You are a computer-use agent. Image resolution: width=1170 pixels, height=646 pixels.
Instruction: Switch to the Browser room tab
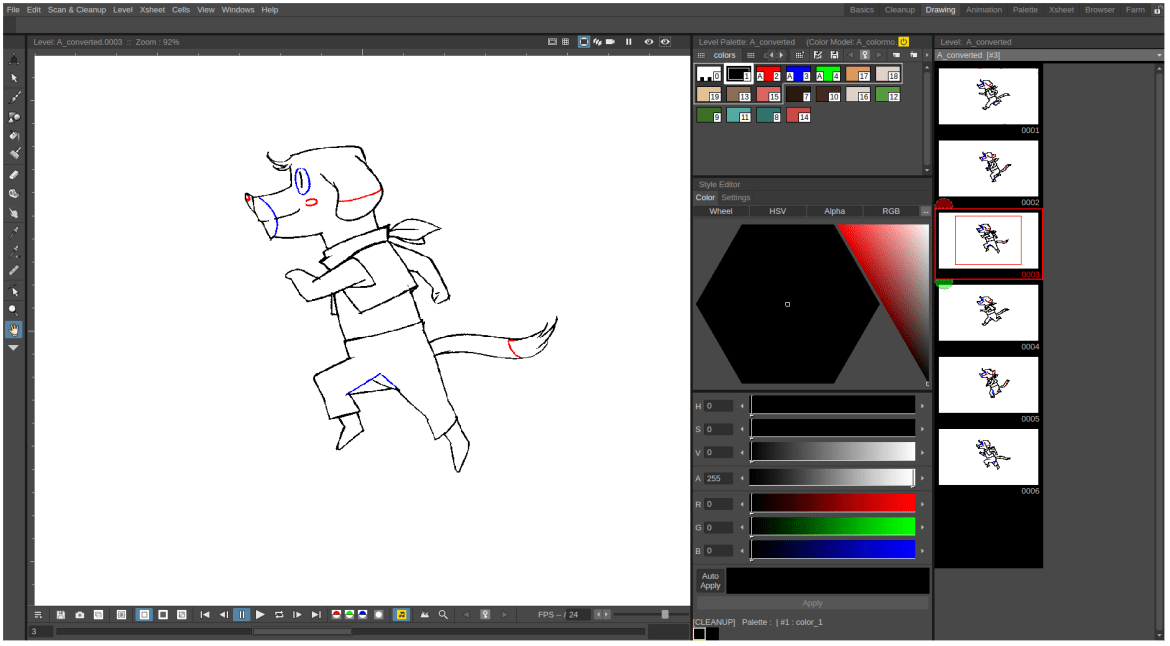[x=1100, y=10]
